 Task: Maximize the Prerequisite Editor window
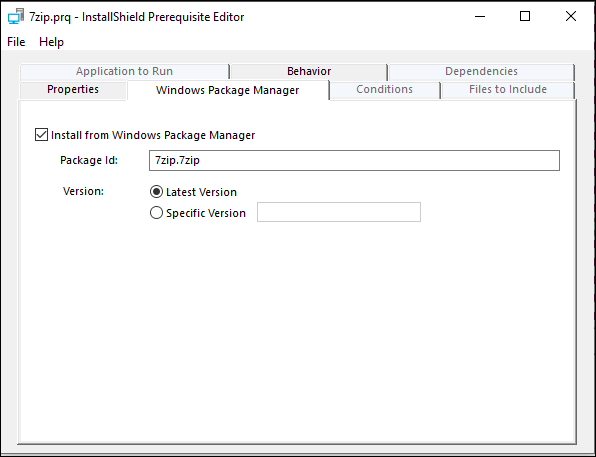click(x=525, y=16)
